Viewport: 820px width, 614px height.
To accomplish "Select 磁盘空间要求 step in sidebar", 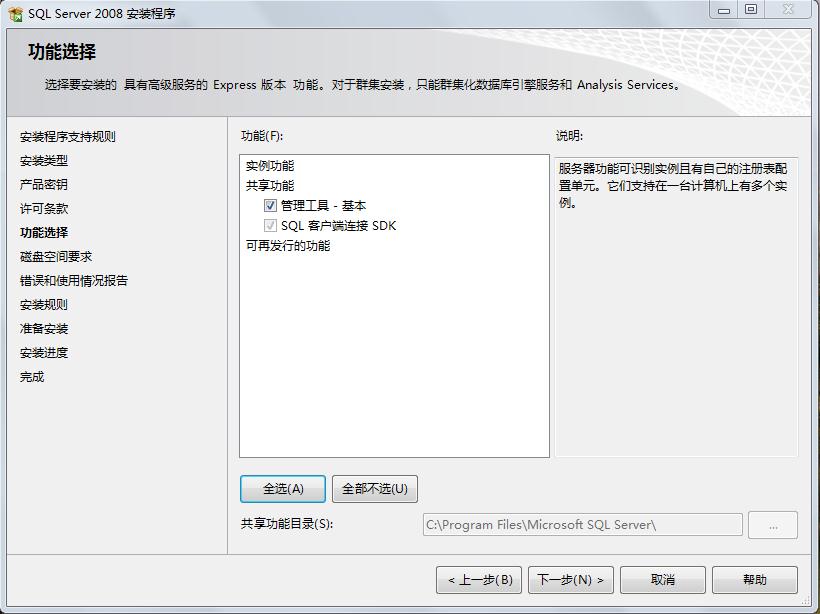I will (56, 257).
